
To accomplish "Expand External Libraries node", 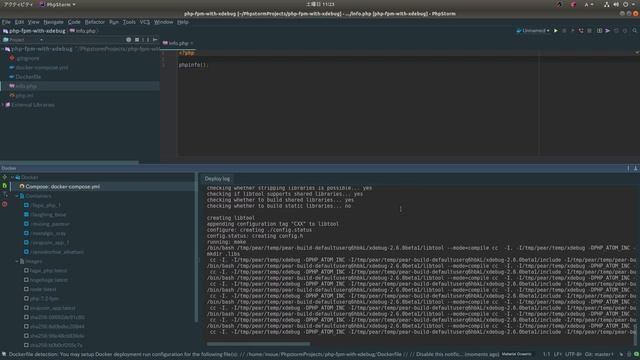I will click(3, 105).
